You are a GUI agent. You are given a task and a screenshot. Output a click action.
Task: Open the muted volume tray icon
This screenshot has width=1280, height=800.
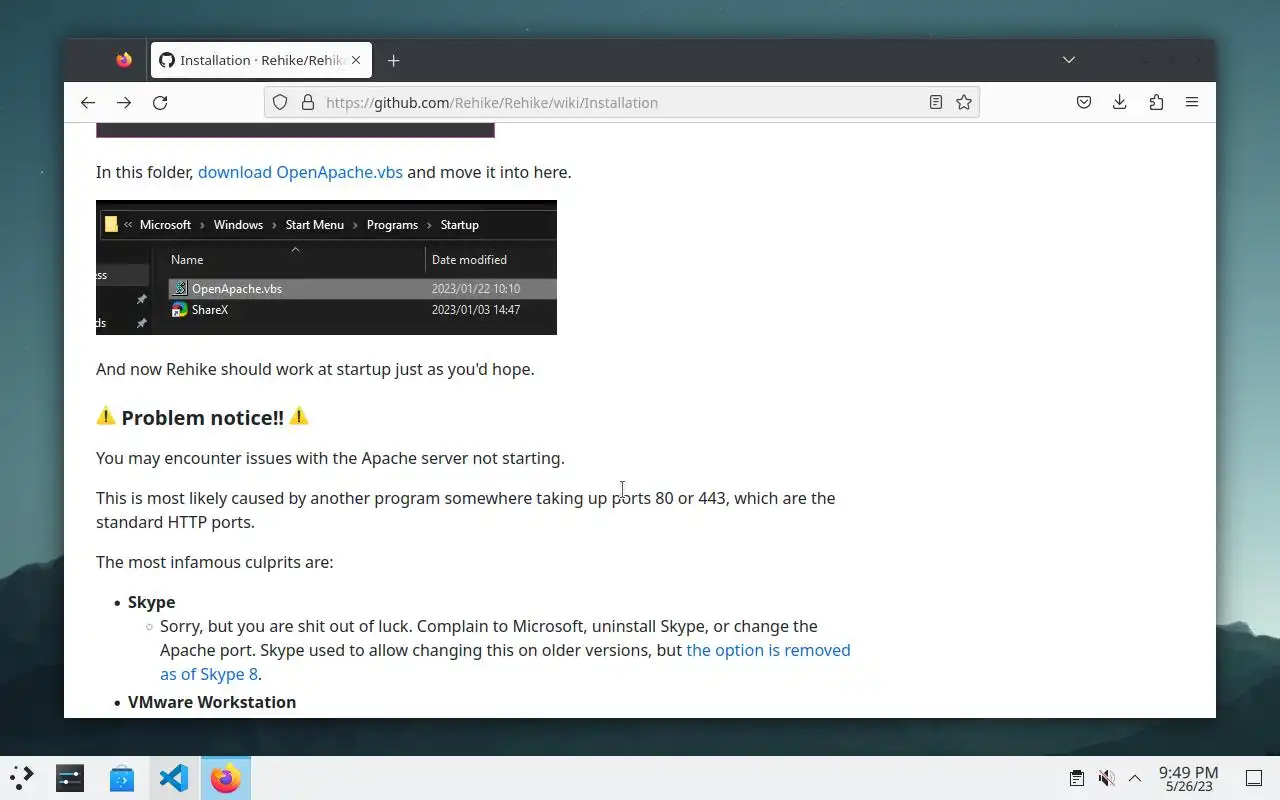[x=1106, y=778]
